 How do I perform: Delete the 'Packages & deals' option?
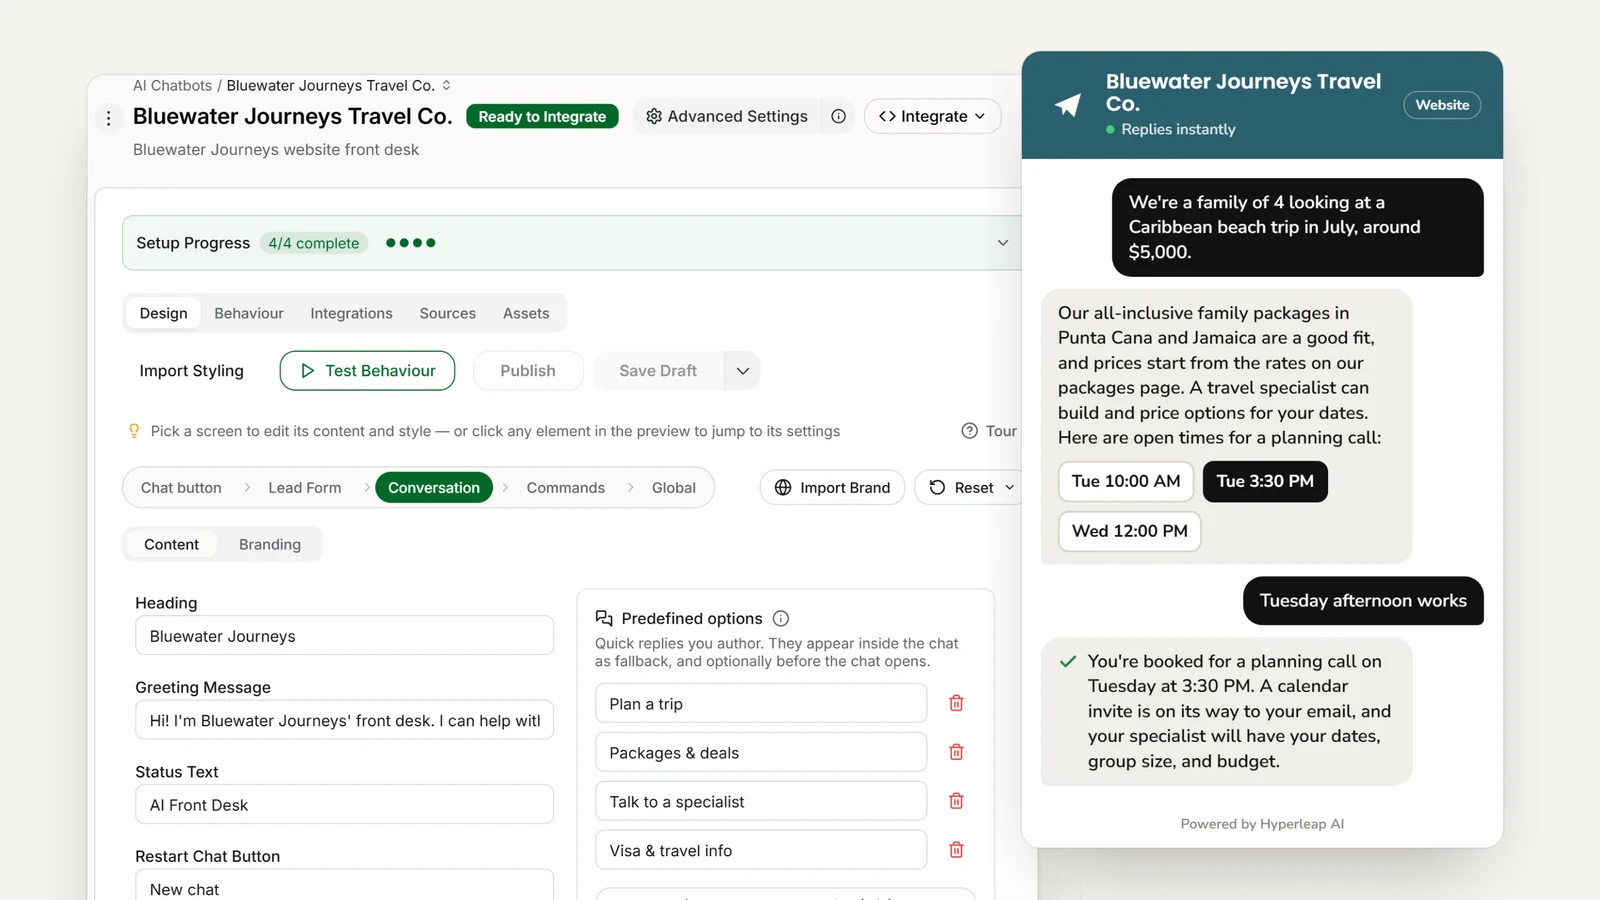click(956, 752)
